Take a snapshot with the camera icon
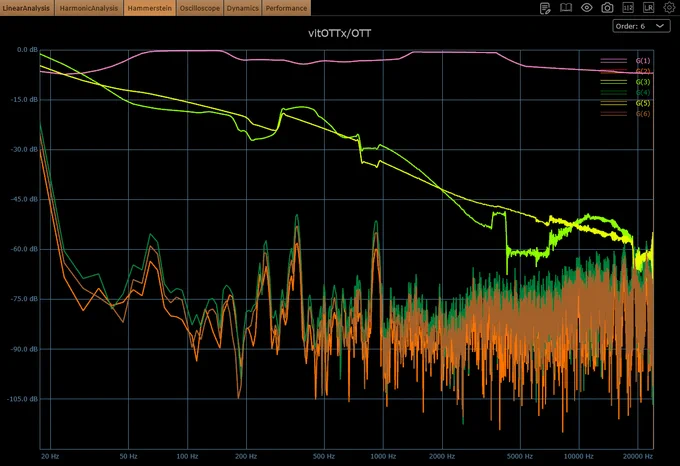 (x=608, y=7)
